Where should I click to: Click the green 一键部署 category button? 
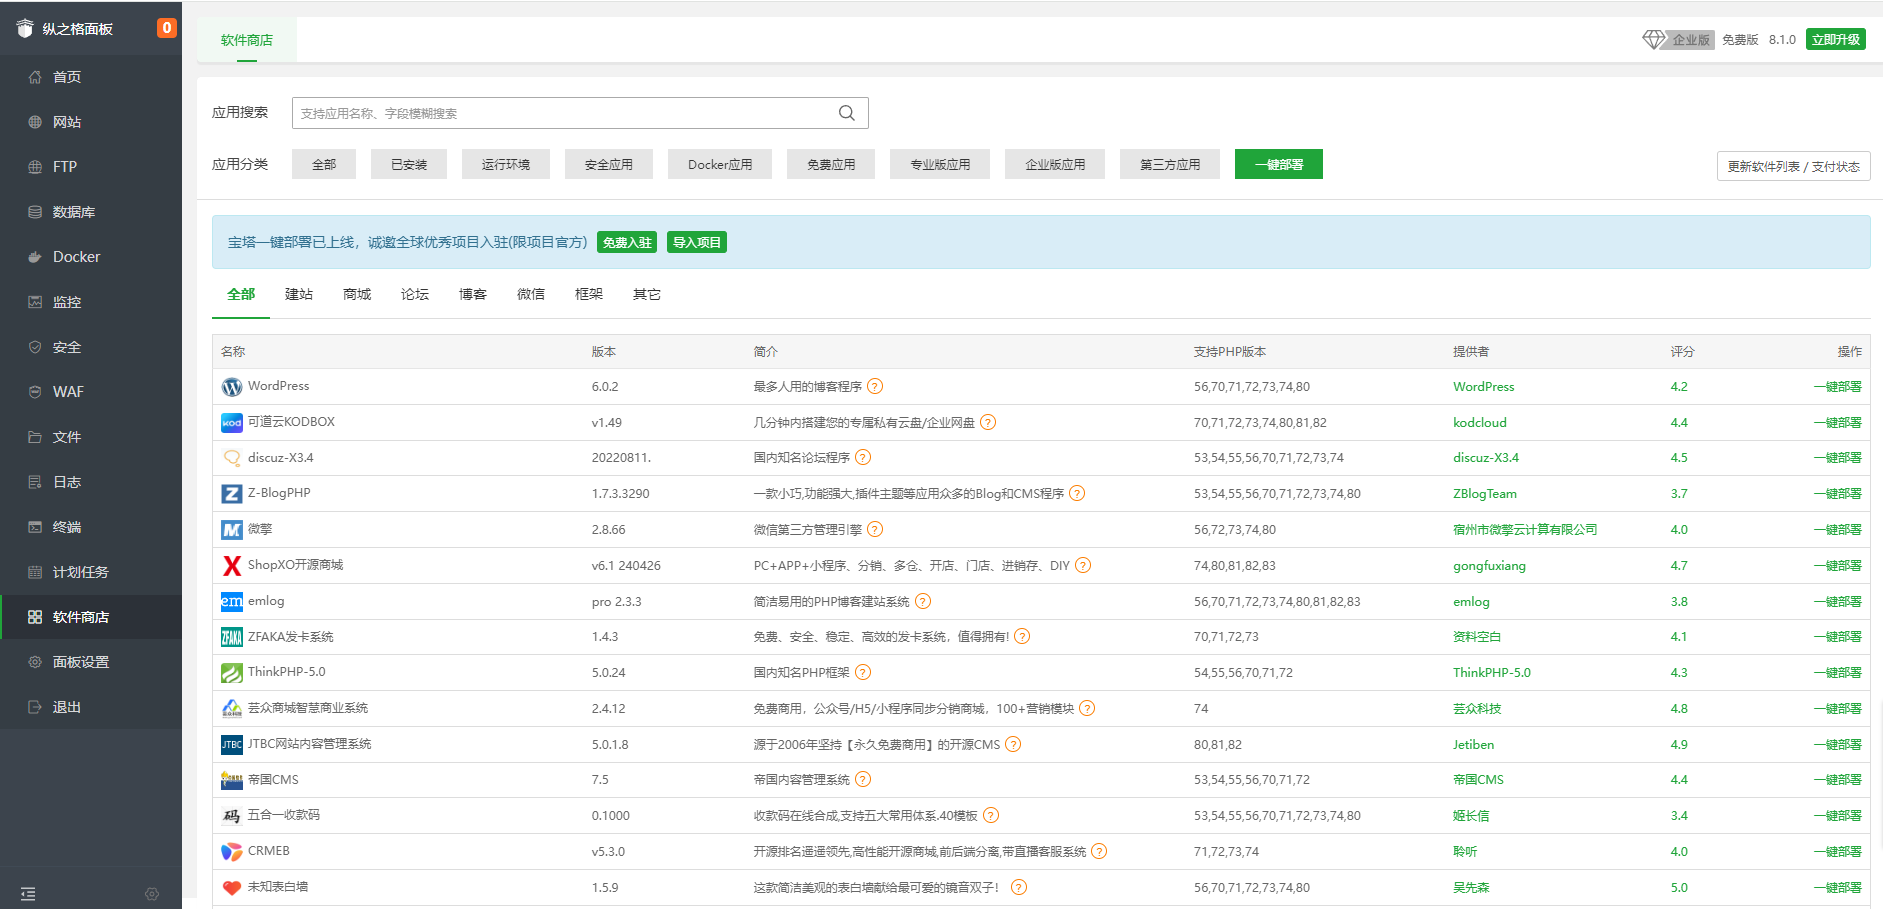point(1279,164)
